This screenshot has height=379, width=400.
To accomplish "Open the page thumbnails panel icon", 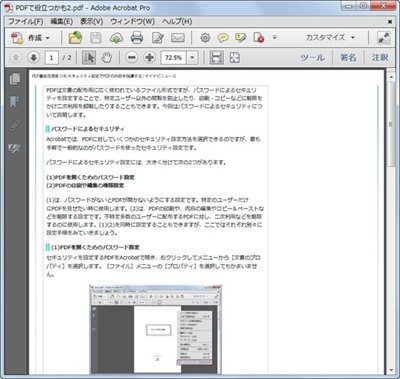I will pyautogui.click(x=15, y=79).
